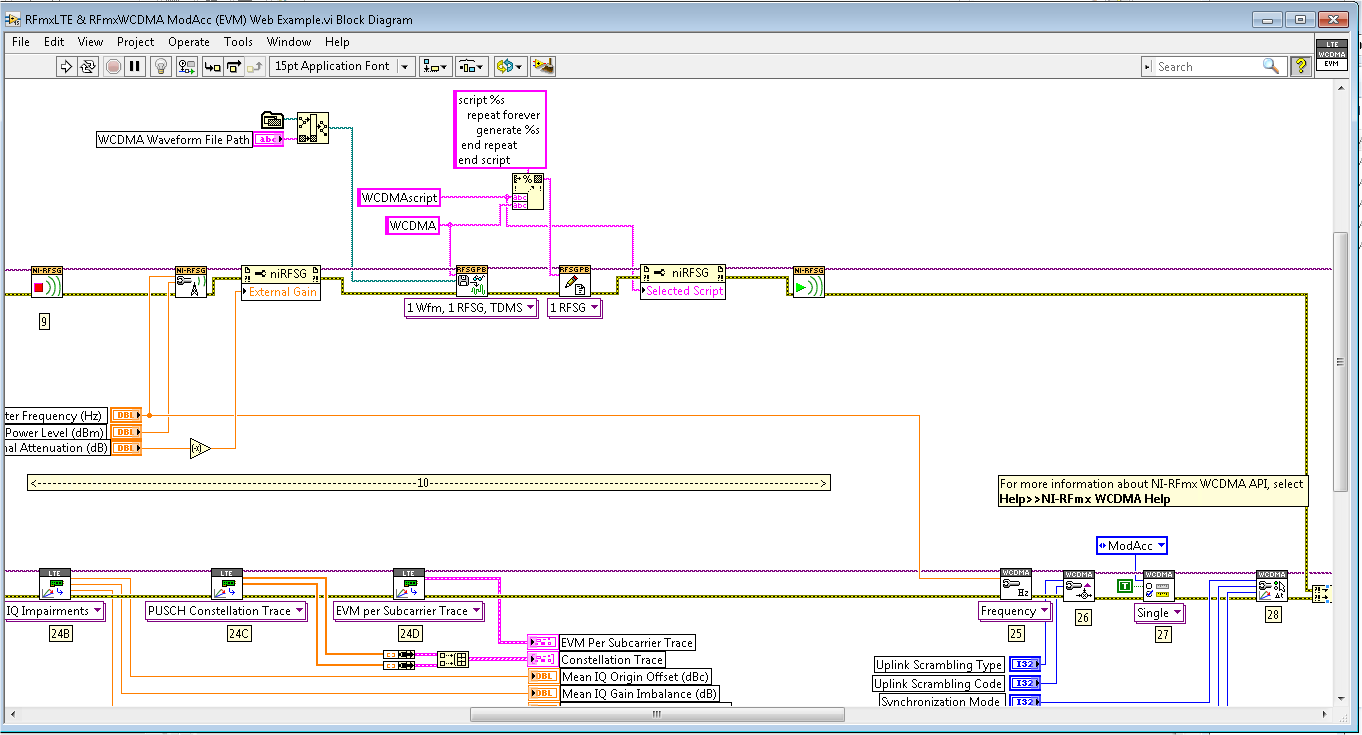Open the Edit menu

(54, 42)
